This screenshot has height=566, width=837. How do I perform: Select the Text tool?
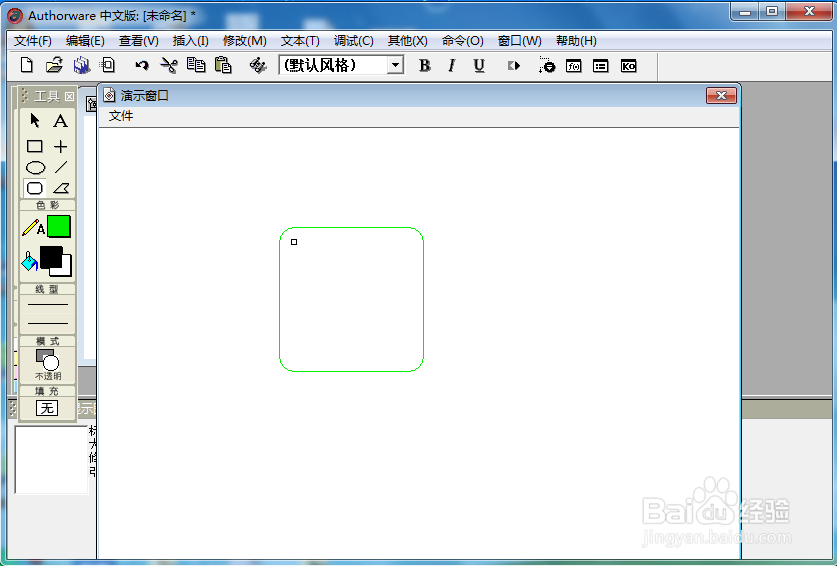(x=60, y=121)
